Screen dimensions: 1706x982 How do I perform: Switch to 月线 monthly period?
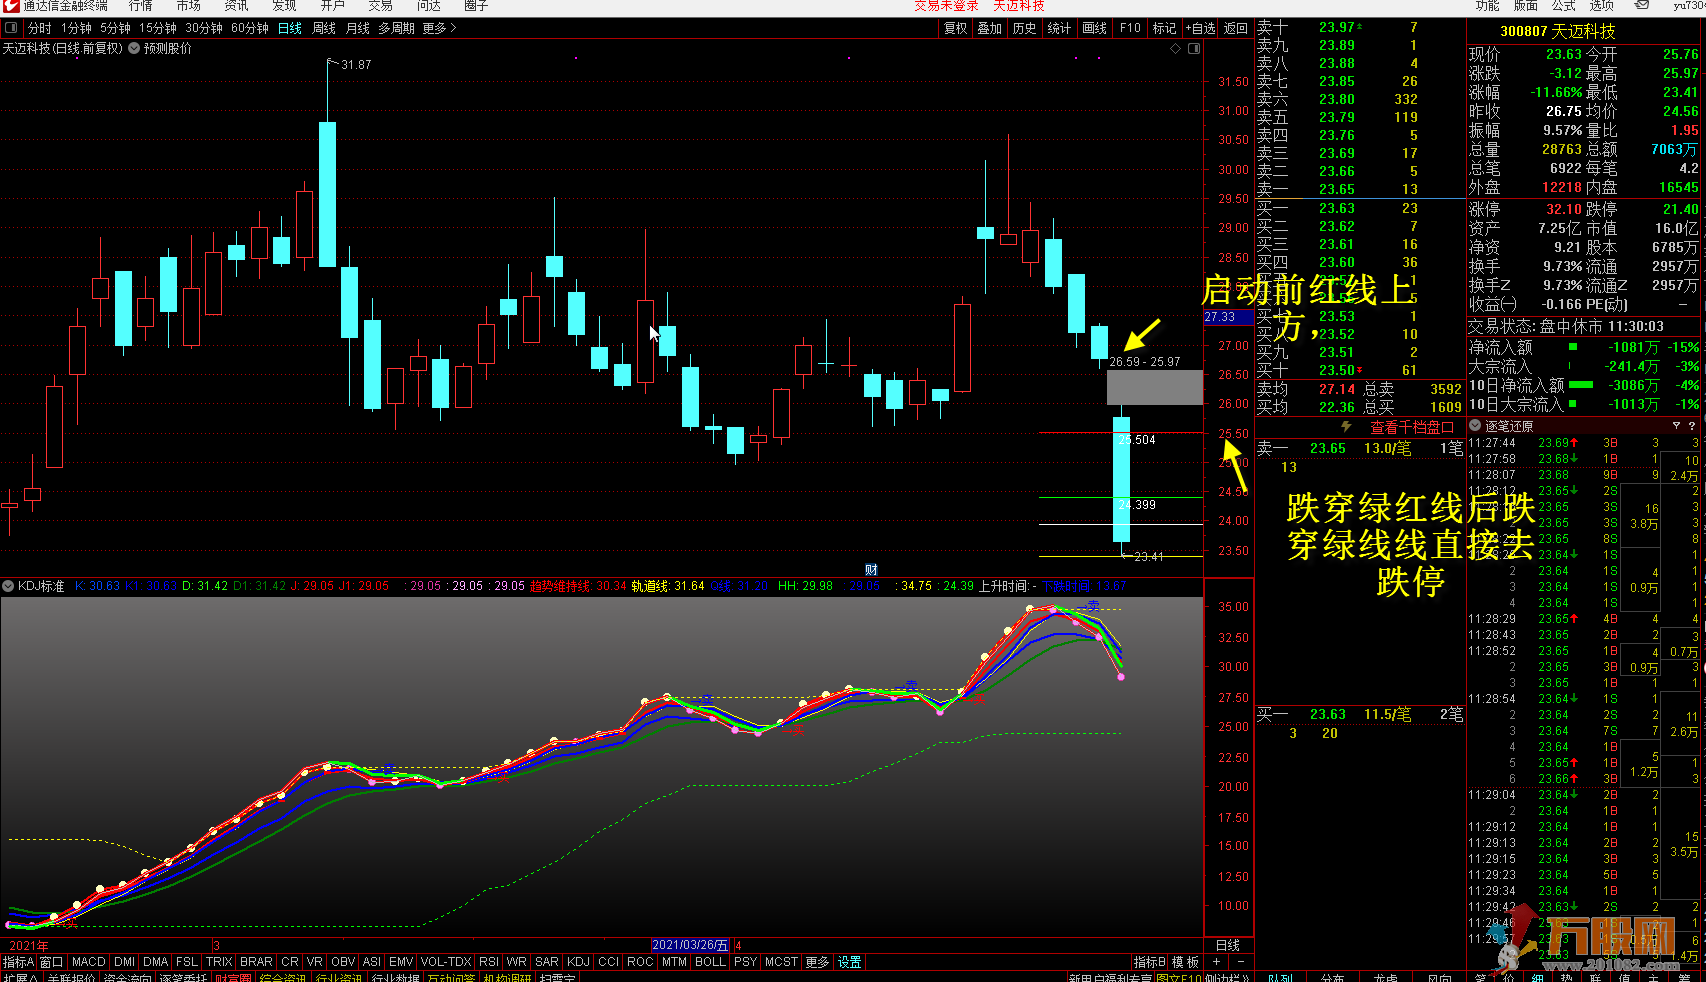tap(358, 28)
